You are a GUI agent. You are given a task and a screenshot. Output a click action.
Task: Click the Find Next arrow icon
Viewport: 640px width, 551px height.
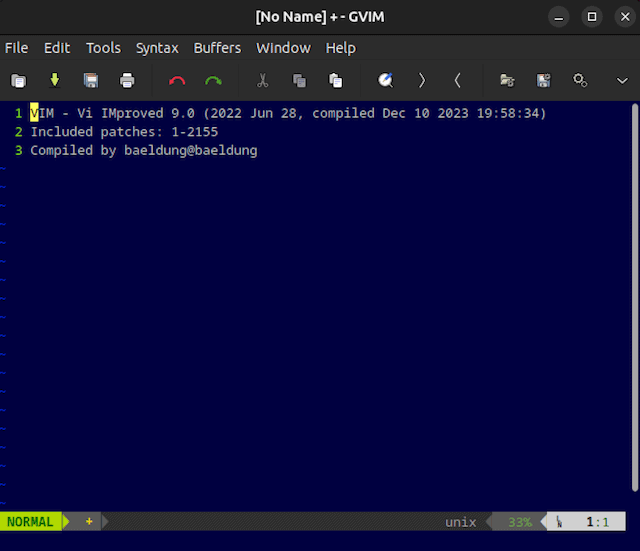(422, 80)
